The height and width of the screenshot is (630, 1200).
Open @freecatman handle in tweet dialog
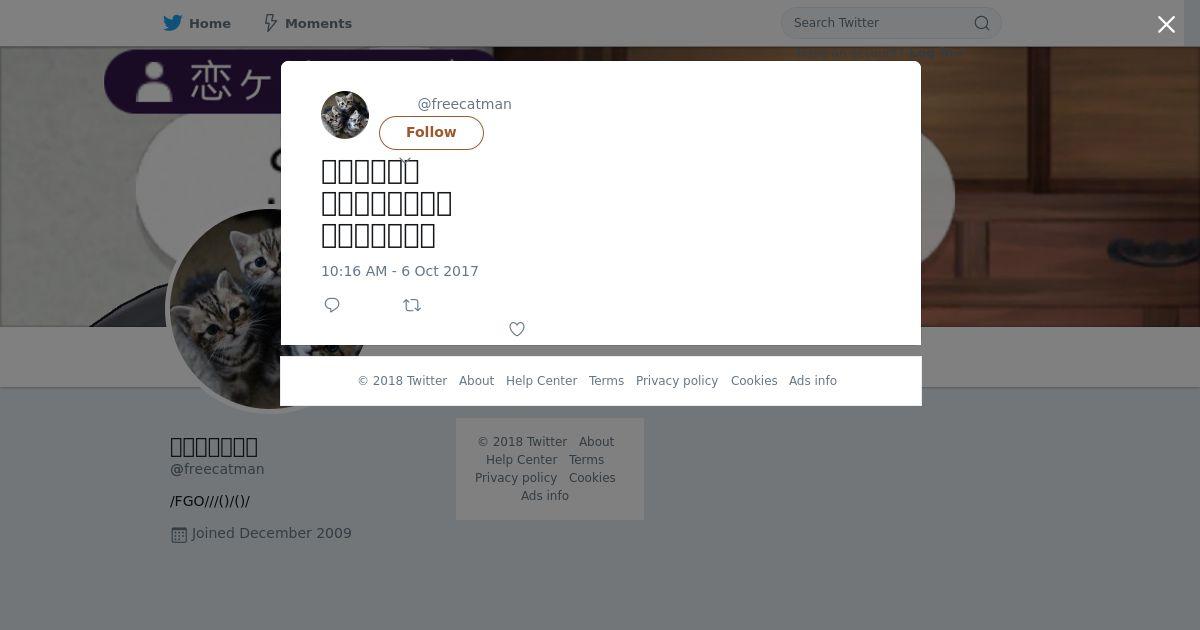pyautogui.click(x=464, y=104)
